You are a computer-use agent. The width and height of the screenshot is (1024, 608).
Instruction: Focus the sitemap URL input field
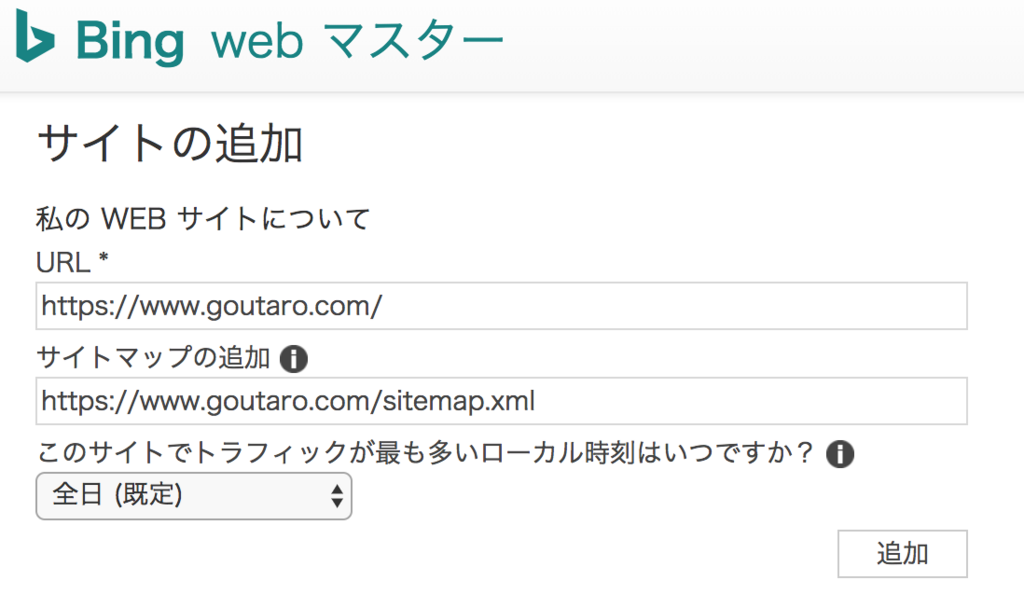click(x=501, y=400)
